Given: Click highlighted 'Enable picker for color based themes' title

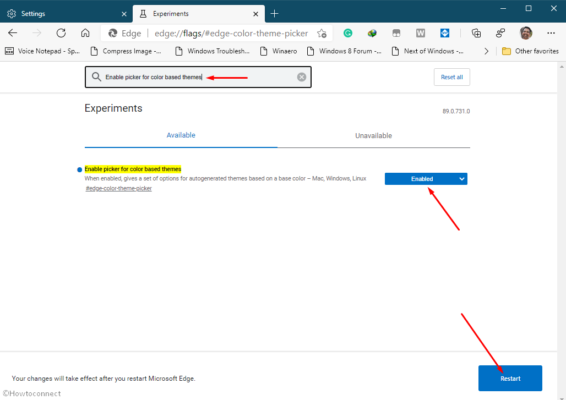Looking at the screenshot, I should [x=133, y=169].
